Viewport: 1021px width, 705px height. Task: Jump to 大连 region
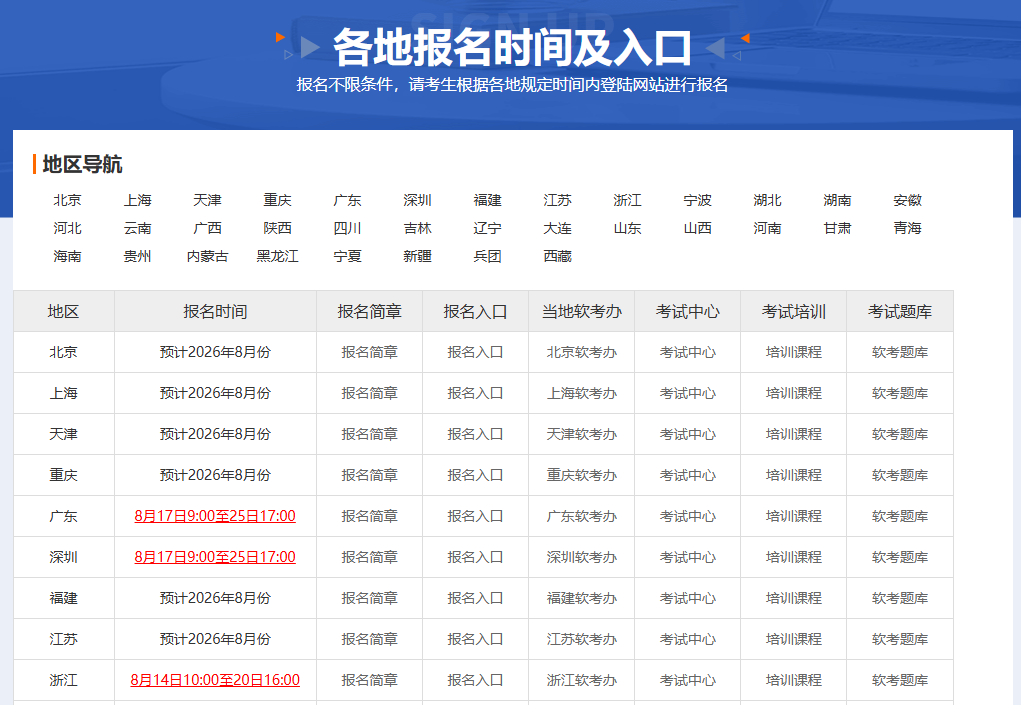click(x=557, y=228)
